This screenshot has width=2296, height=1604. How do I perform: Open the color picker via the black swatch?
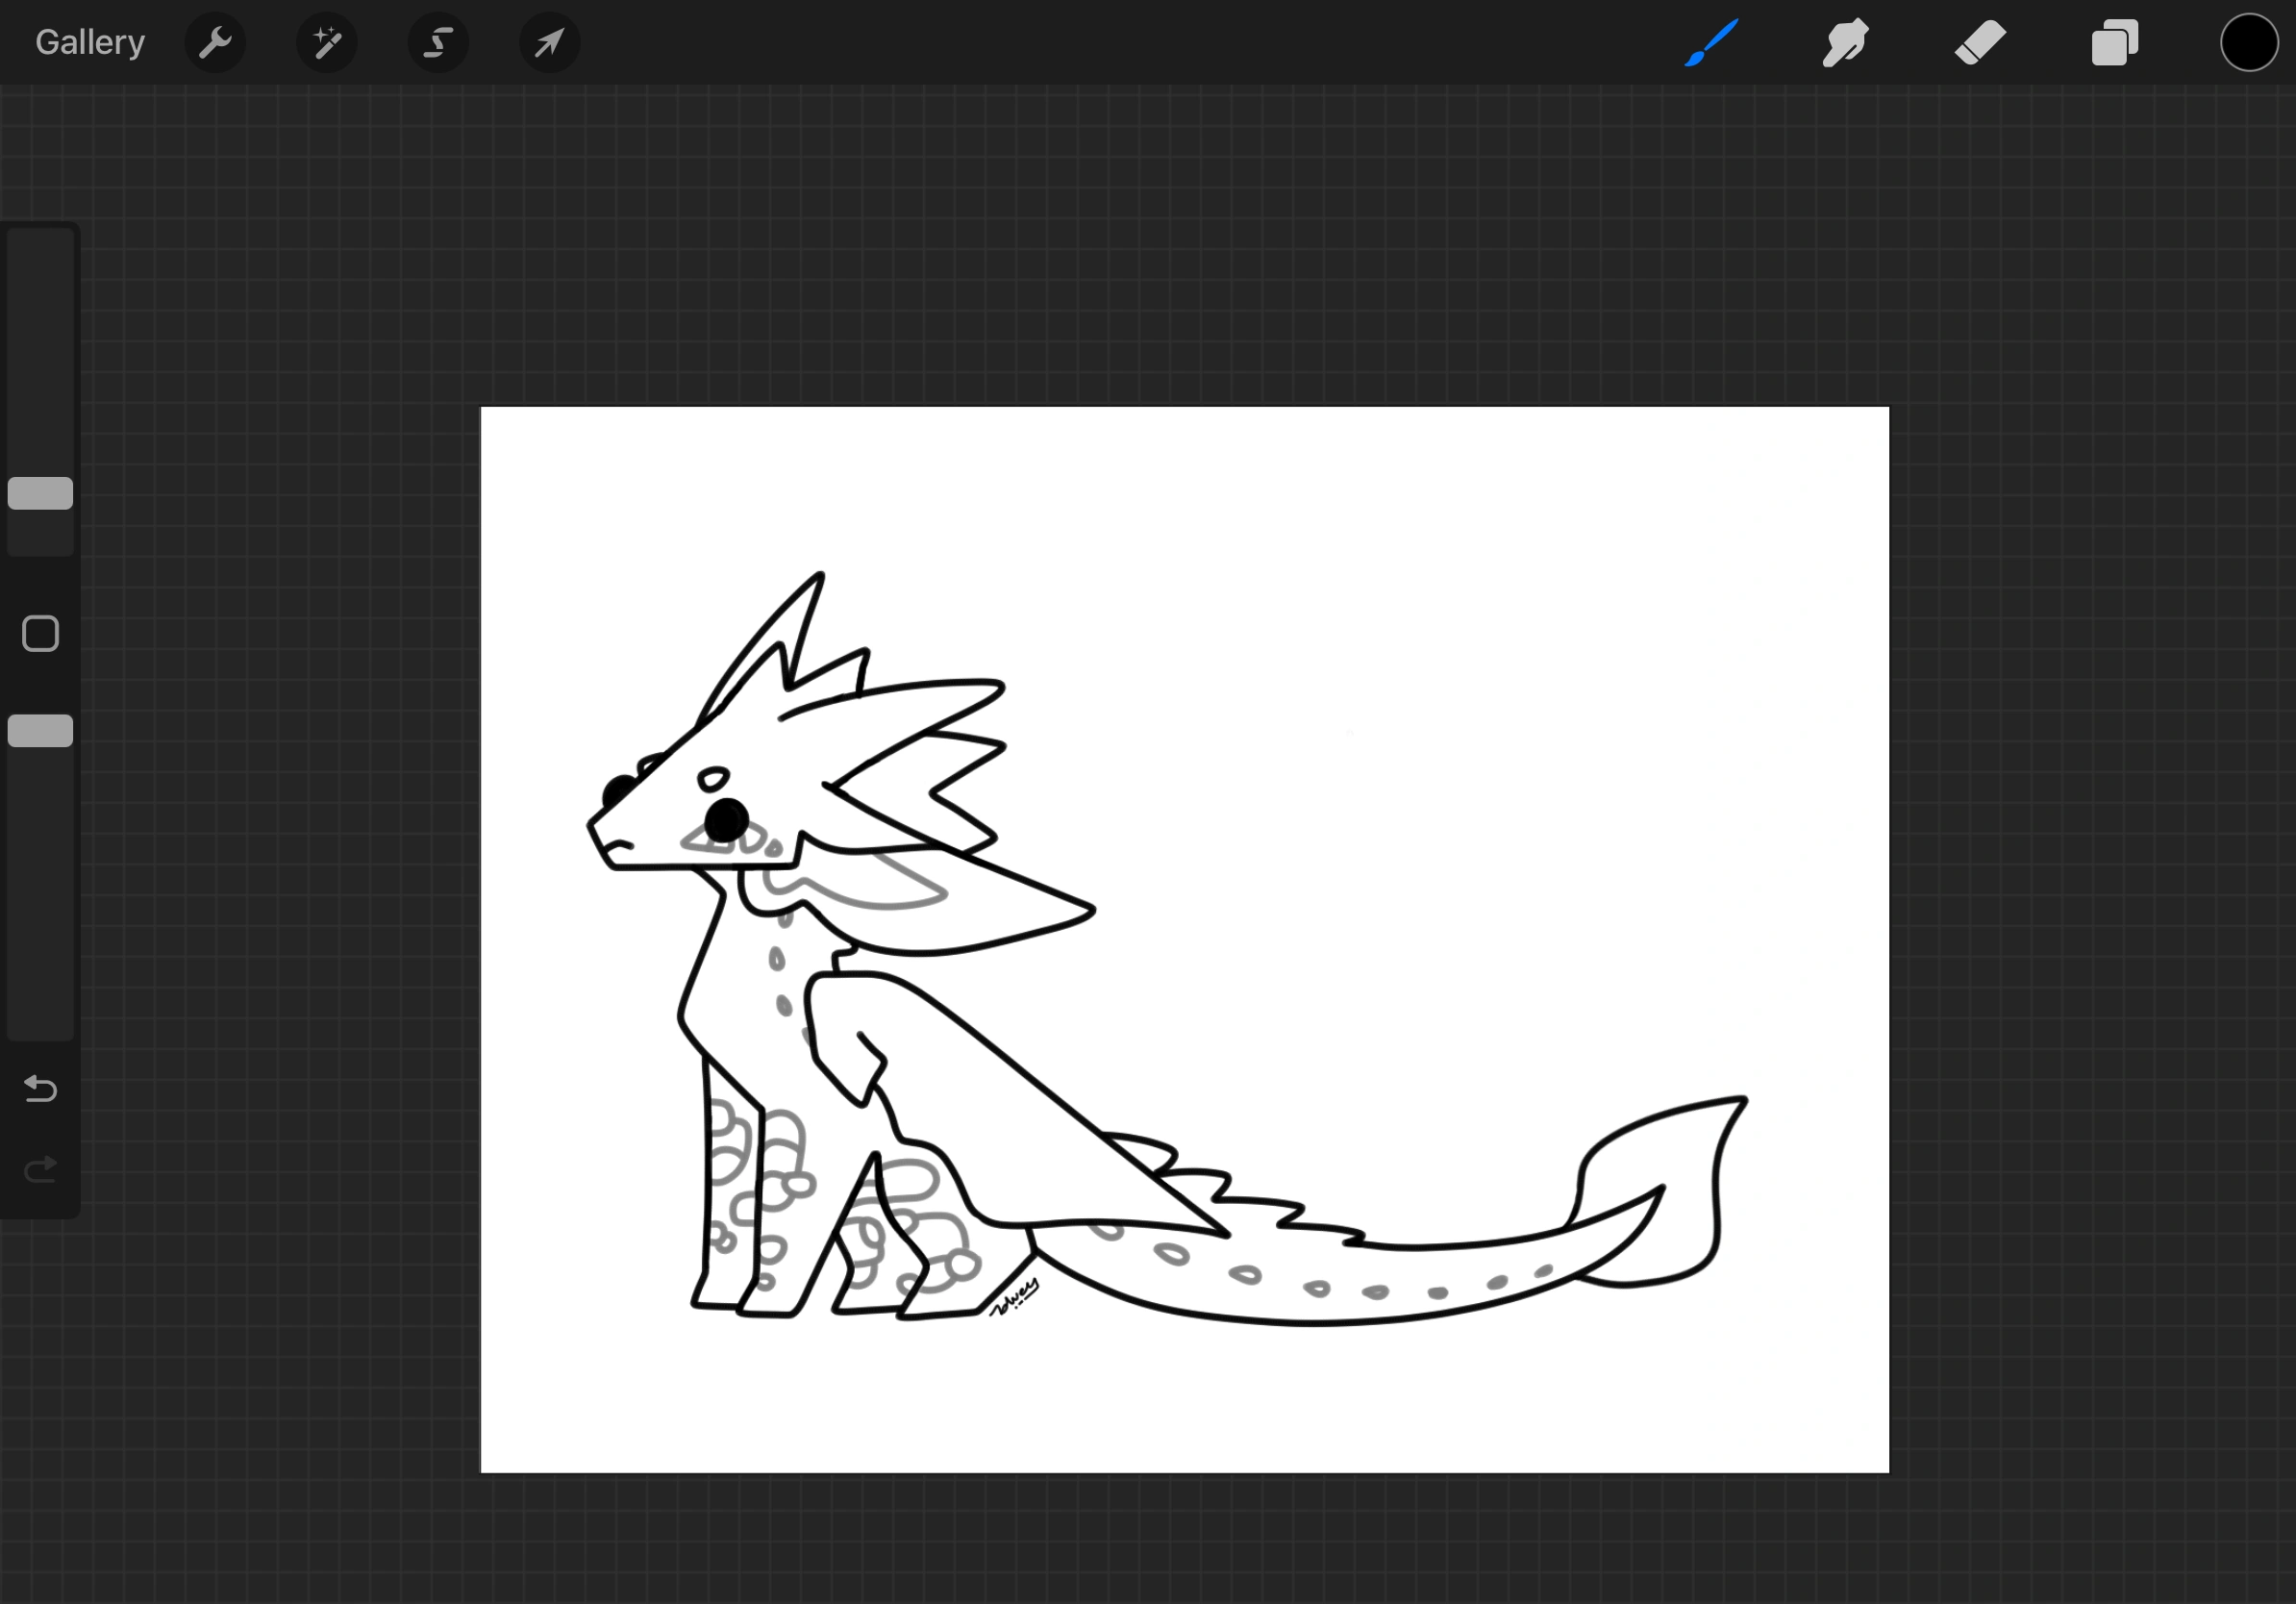click(x=2248, y=42)
